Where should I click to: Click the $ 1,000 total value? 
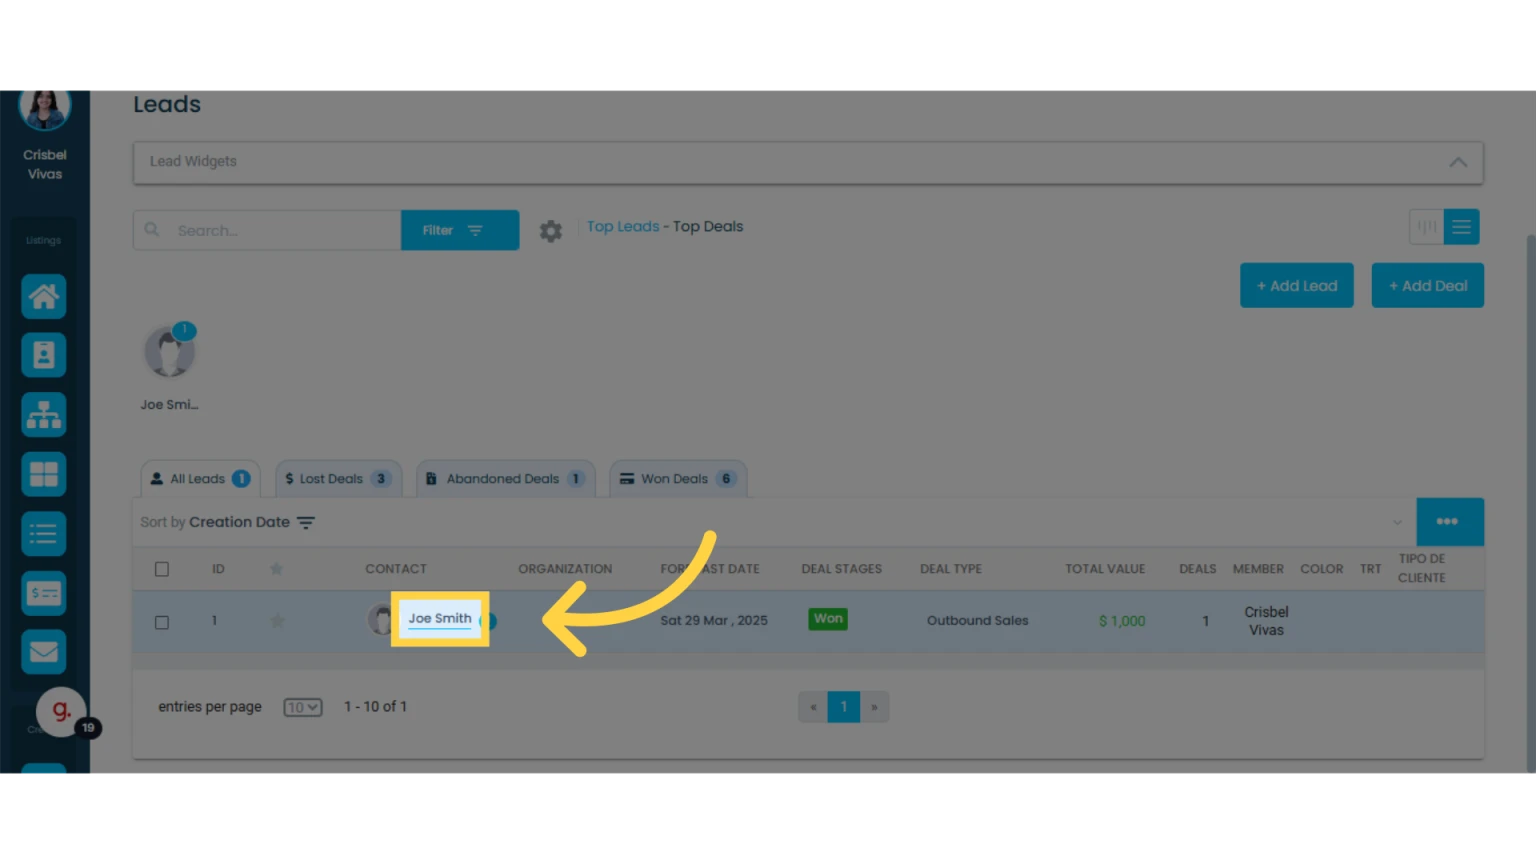1122,621
